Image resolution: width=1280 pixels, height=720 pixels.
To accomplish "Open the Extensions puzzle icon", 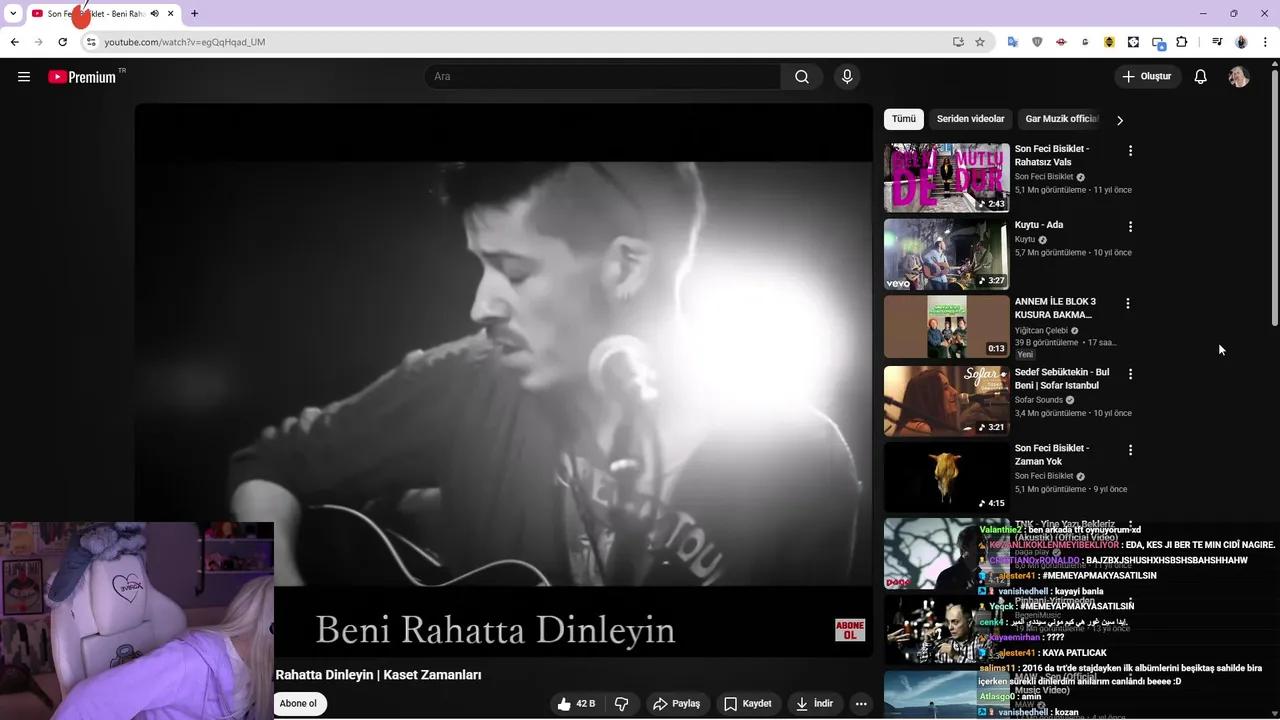I will click(1182, 42).
